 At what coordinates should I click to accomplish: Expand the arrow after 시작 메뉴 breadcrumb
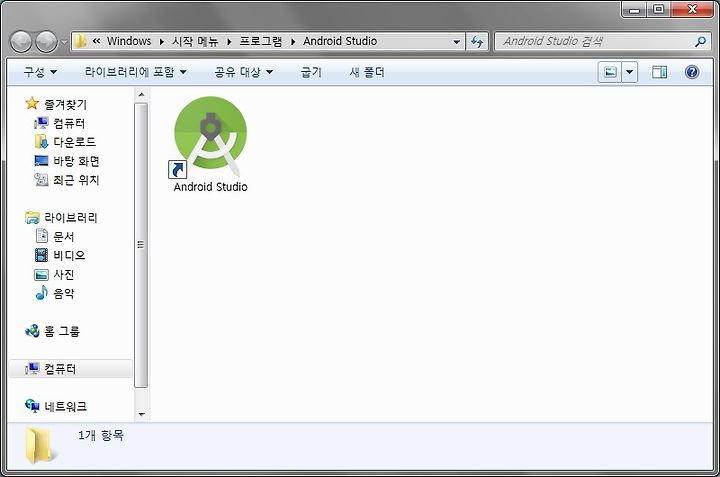tap(229, 42)
